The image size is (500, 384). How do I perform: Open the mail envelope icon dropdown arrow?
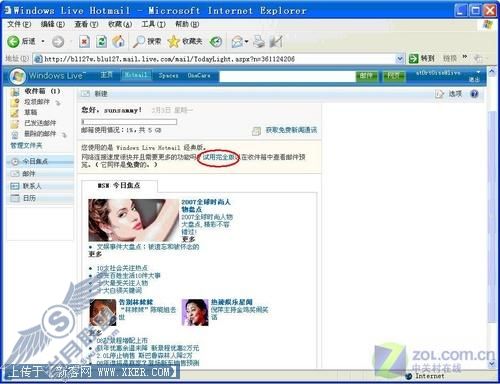(x=246, y=42)
